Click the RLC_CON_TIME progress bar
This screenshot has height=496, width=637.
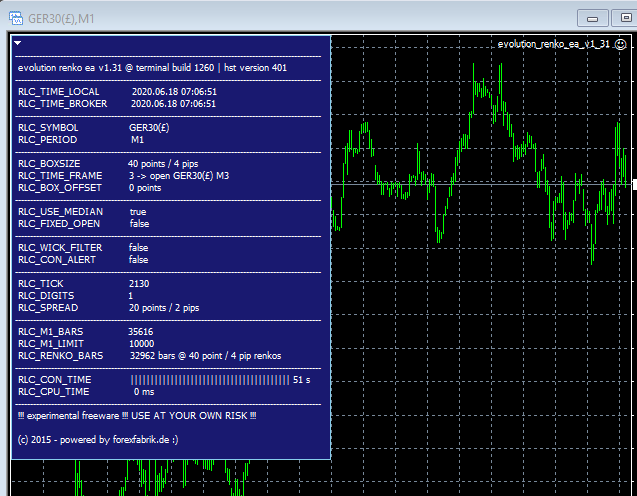[x=210, y=380]
